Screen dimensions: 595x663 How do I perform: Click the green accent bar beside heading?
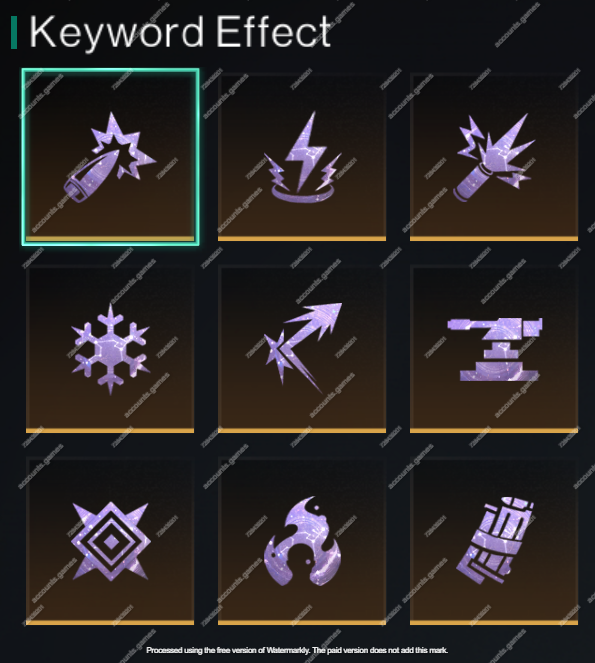[14, 33]
